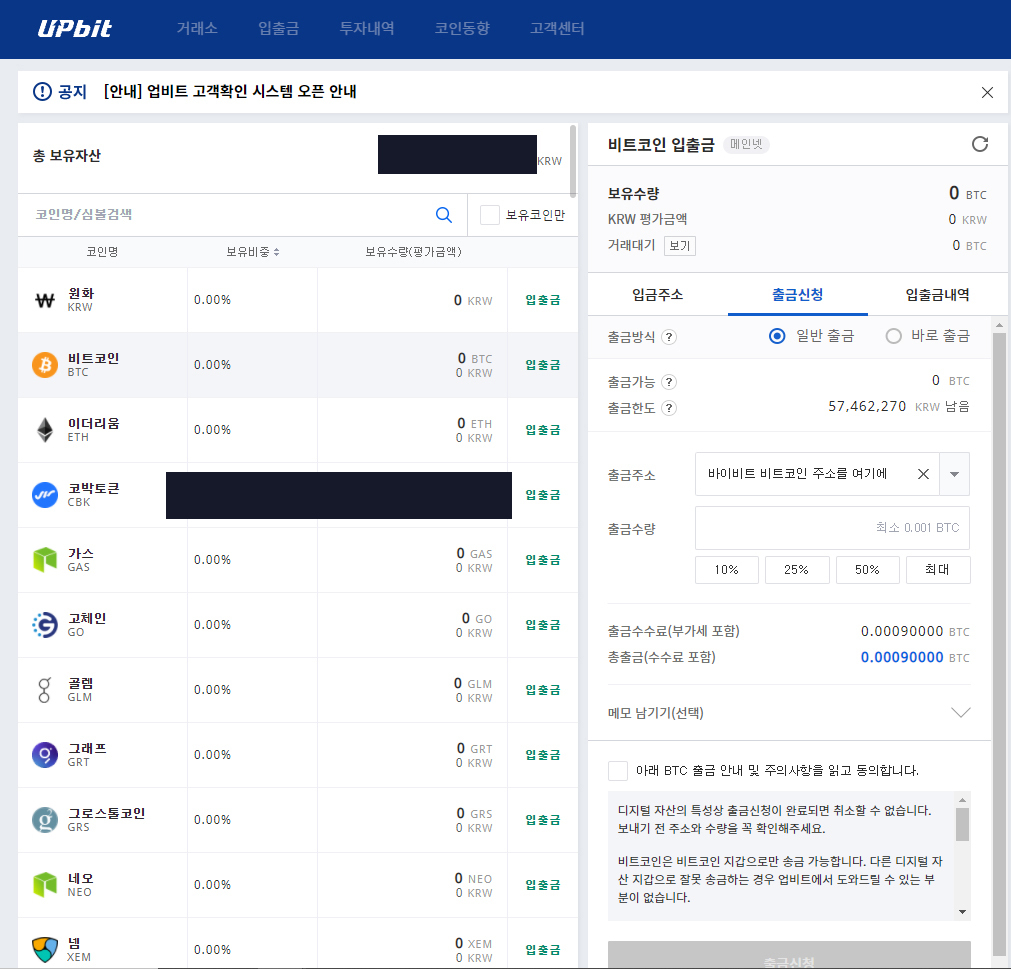Open the 코인동향 menu

[462, 28]
